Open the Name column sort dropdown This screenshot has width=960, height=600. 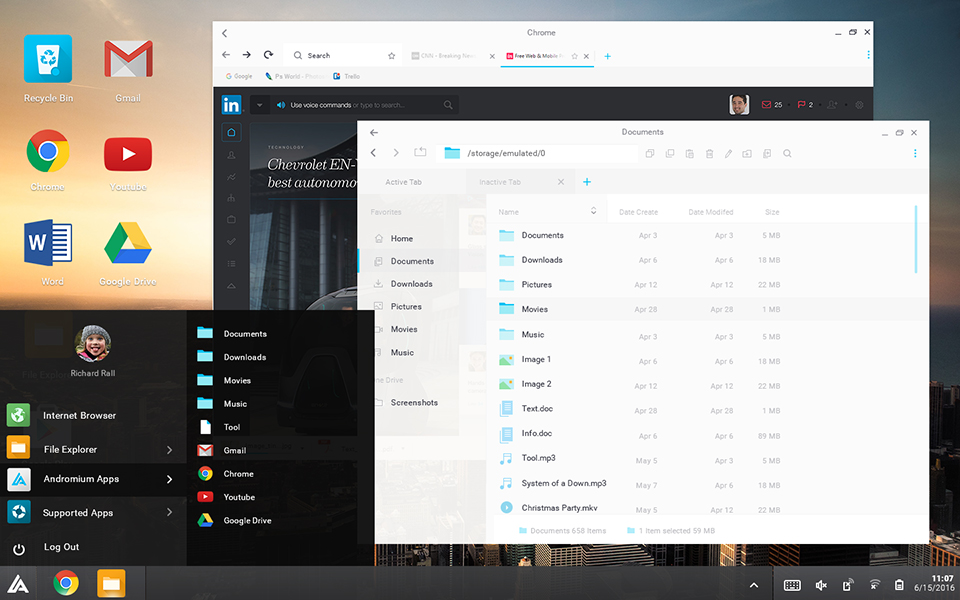[593, 211]
